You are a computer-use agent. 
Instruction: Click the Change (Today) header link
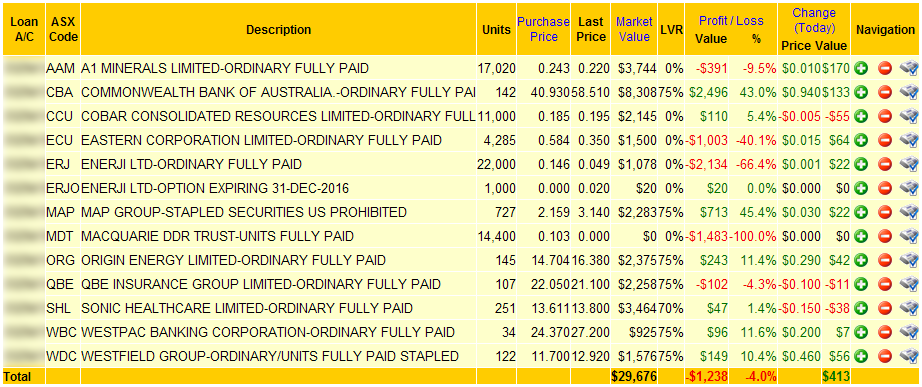point(814,20)
